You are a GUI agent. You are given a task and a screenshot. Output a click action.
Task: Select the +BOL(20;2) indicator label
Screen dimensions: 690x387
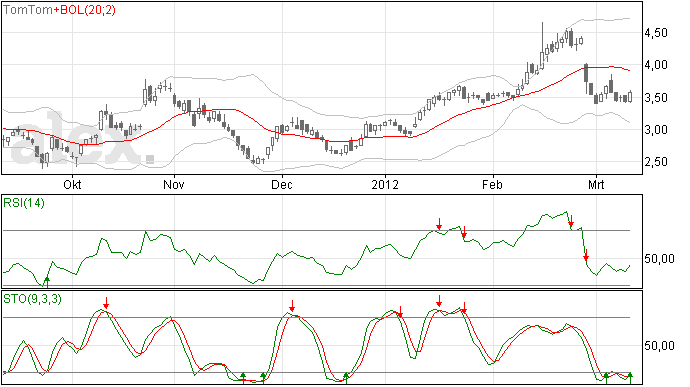[84, 10]
